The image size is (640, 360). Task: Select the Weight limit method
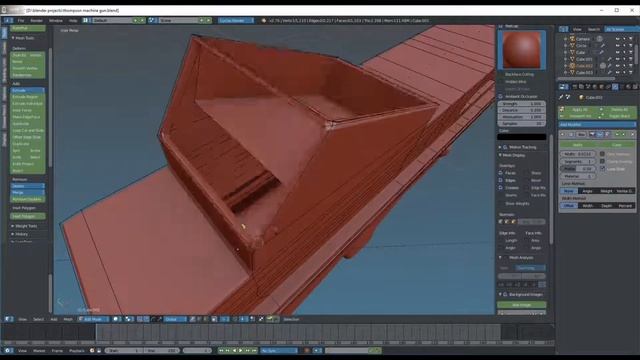click(x=606, y=191)
